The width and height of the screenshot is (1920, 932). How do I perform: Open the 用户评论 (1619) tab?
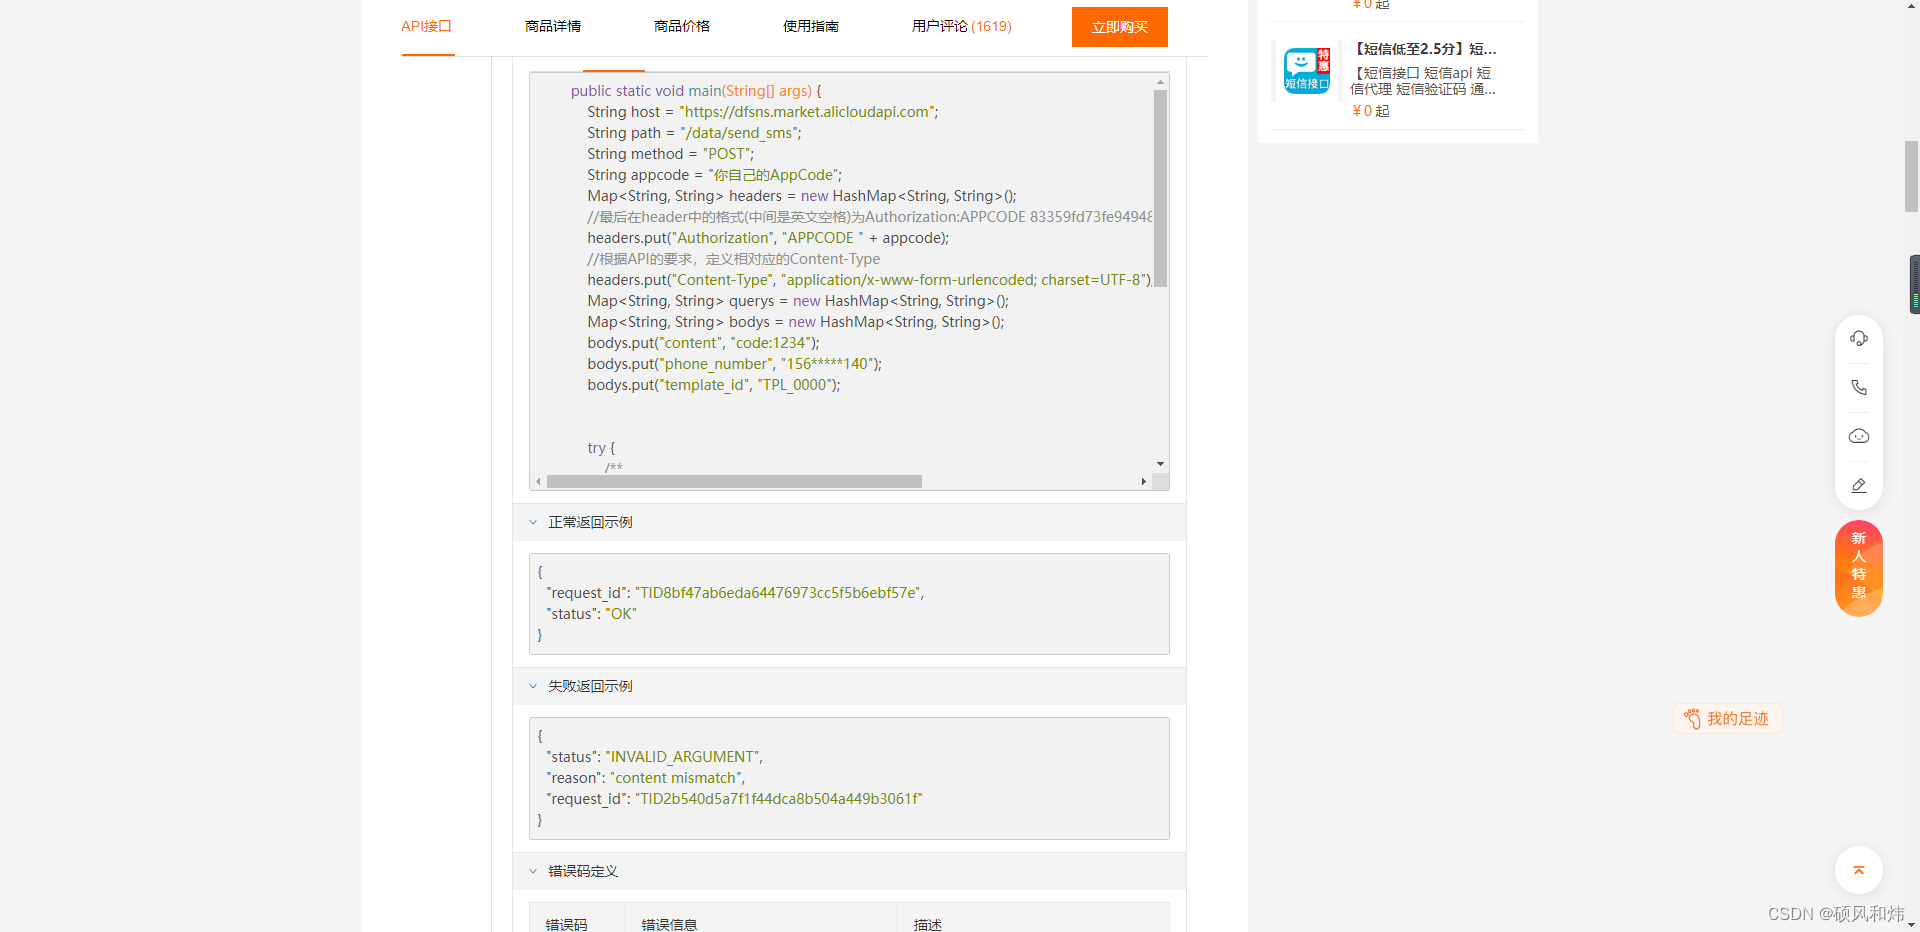962,26
